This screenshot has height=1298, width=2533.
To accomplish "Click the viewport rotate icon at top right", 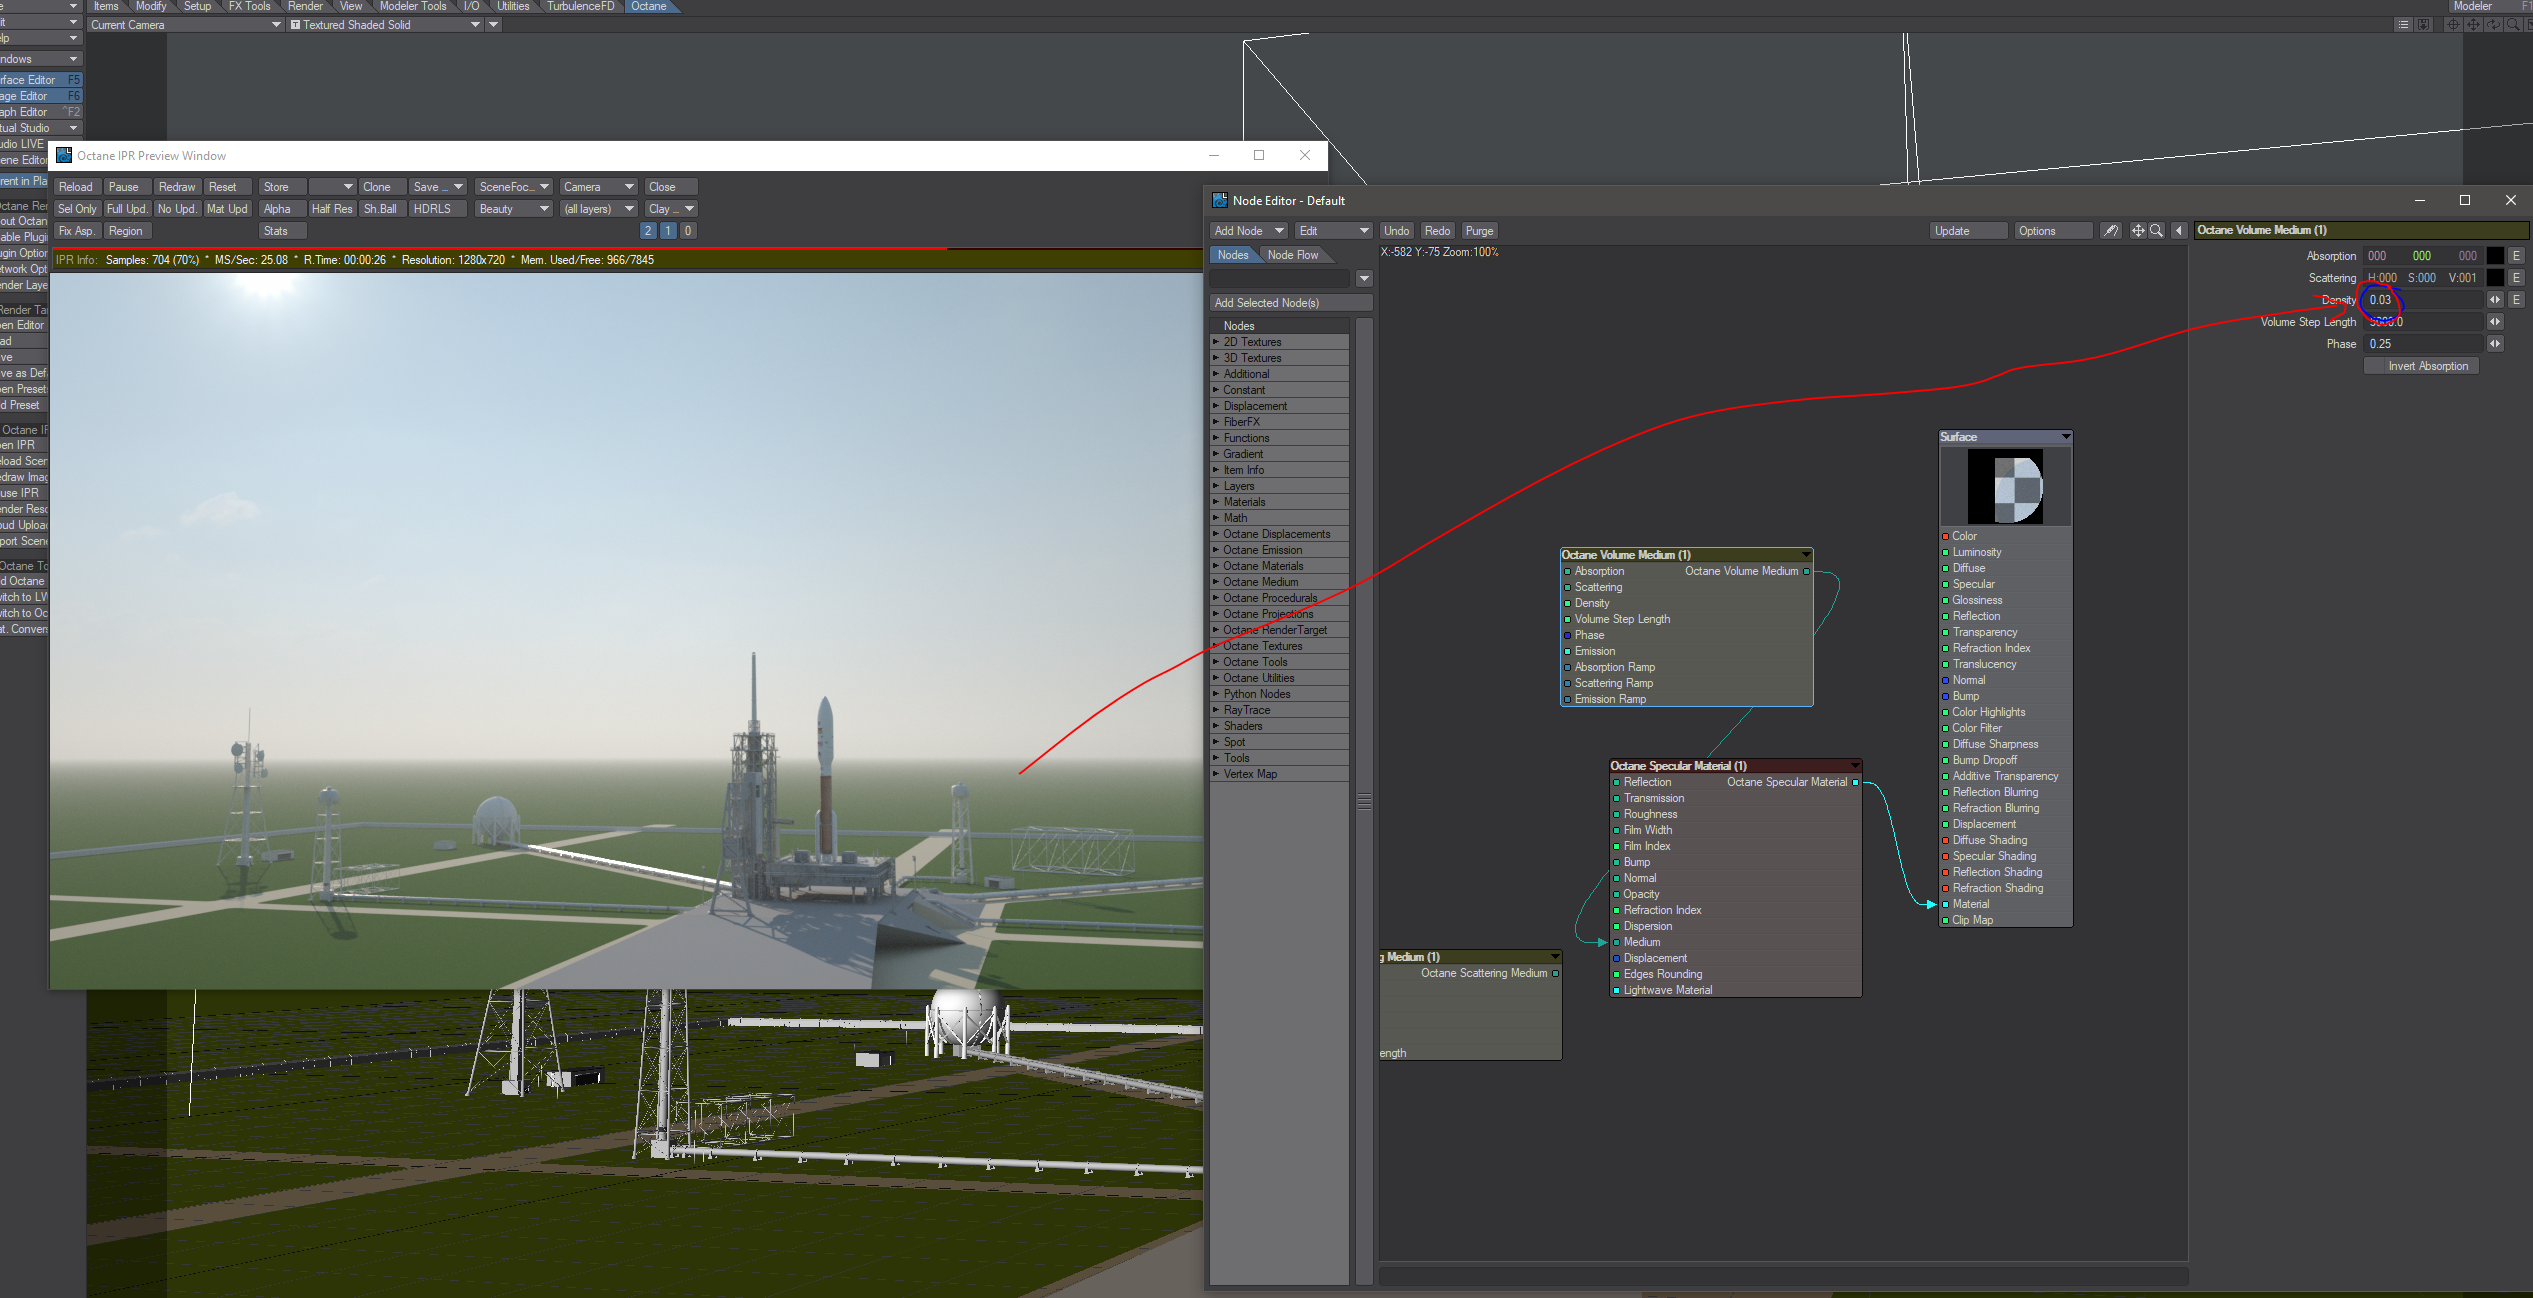I will tap(2493, 25).
